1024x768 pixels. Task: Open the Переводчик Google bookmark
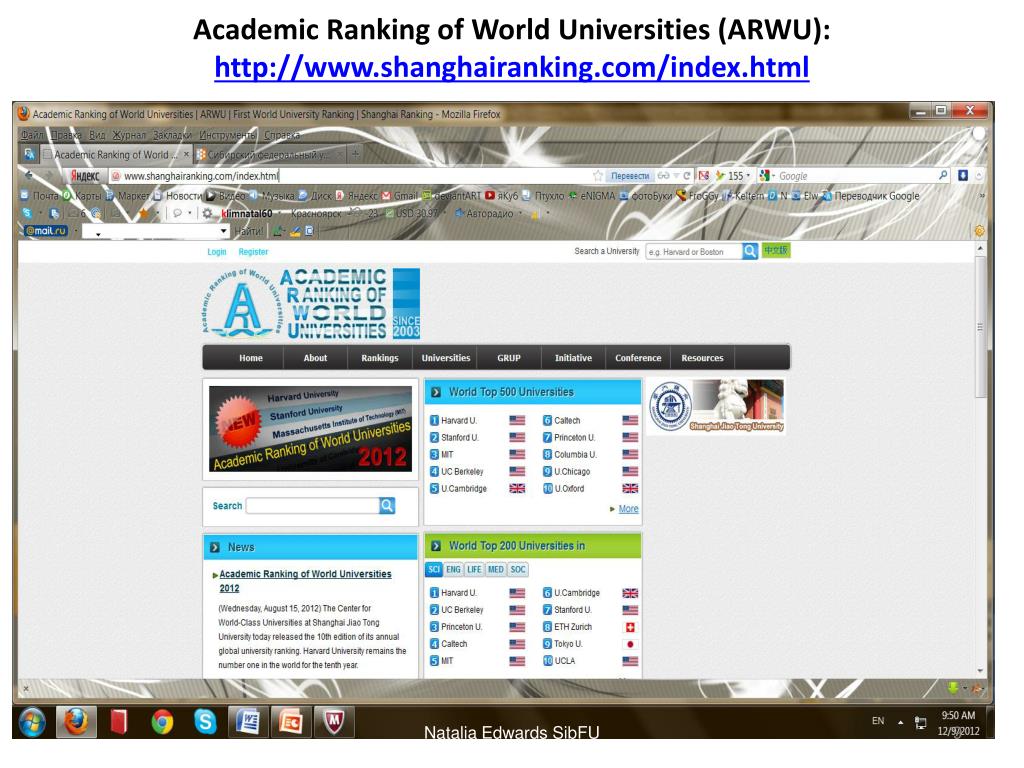(871, 196)
